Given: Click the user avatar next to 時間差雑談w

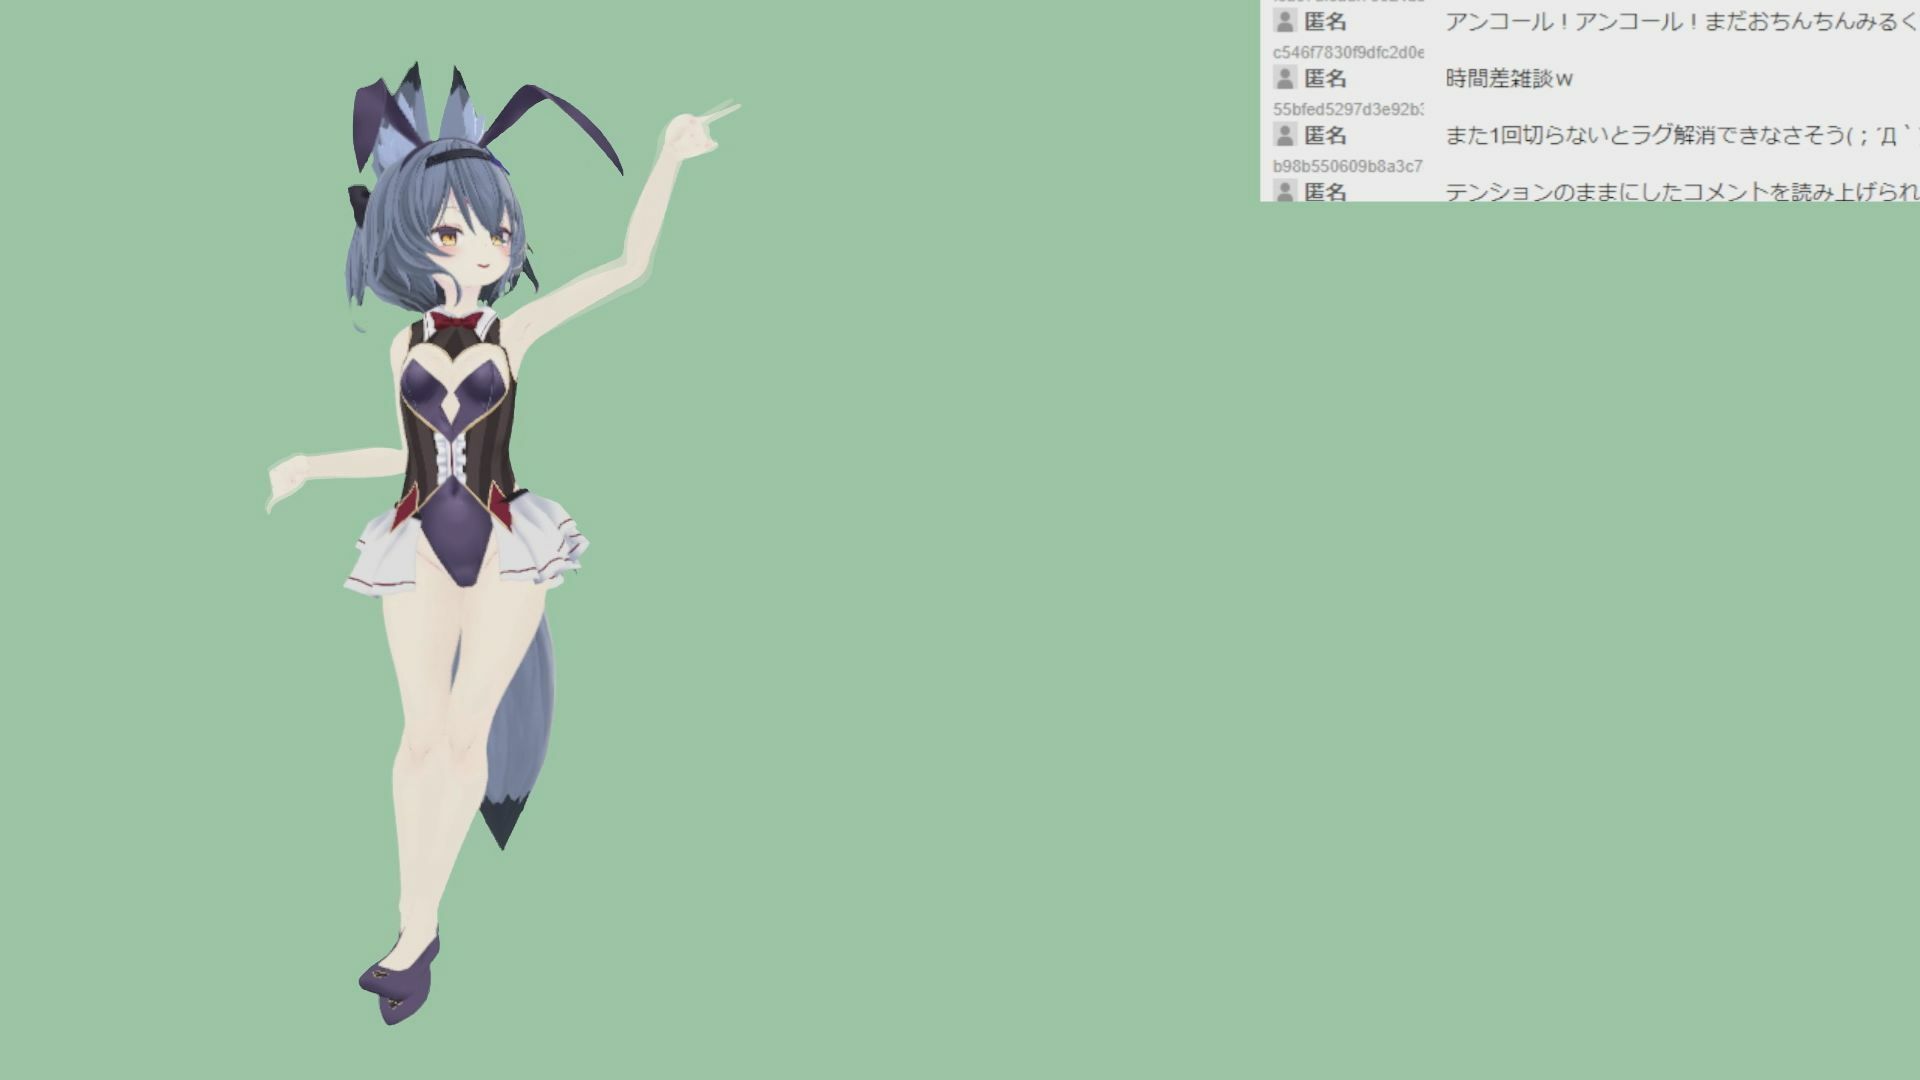Looking at the screenshot, I should coord(1285,78).
